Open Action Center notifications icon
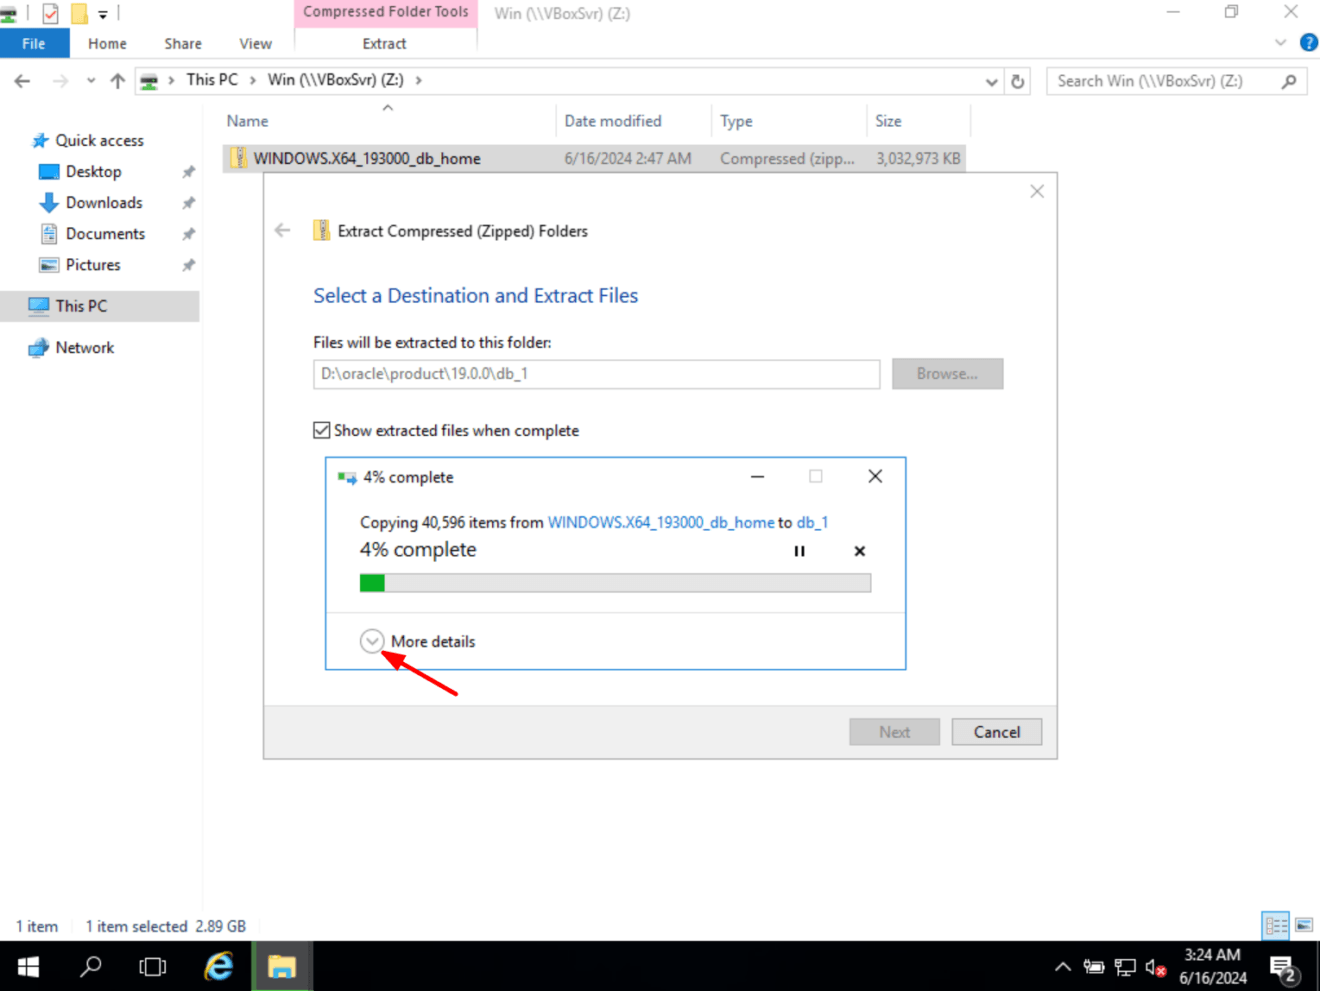This screenshot has width=1320, height=991. coord(1283,967)
